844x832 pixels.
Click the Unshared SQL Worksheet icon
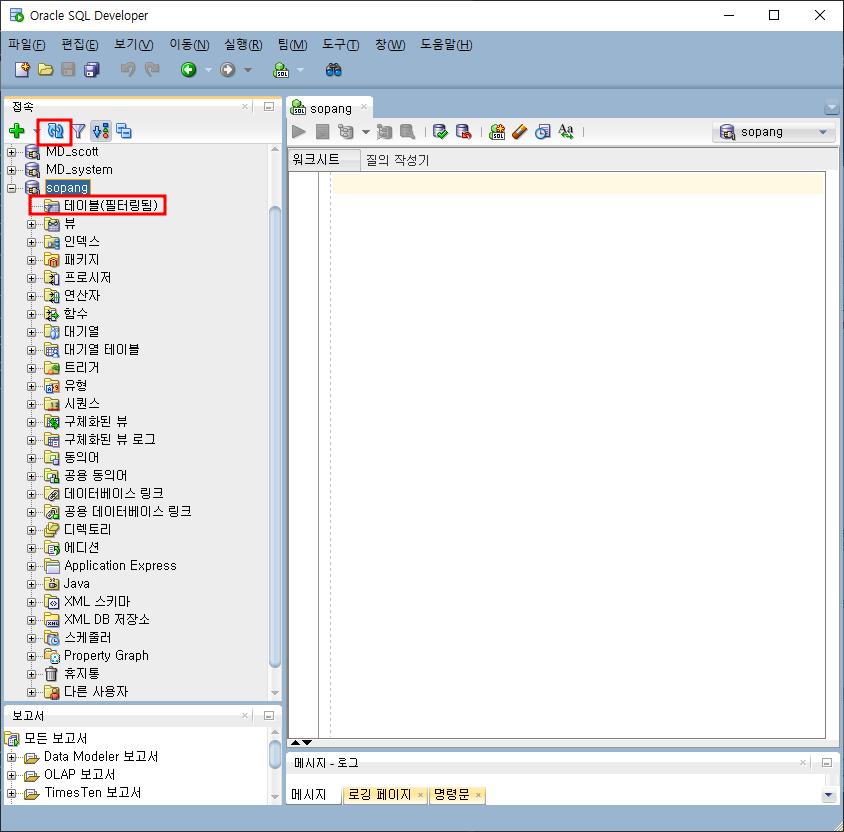click(x=497, y=132)
